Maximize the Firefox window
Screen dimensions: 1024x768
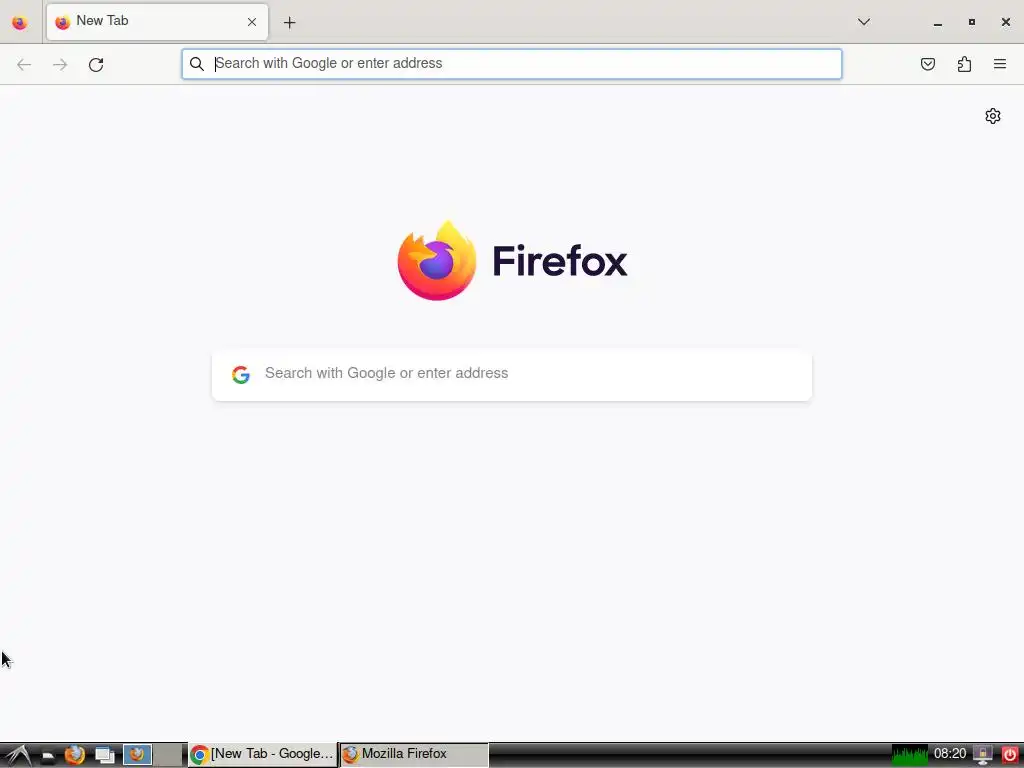pos(972,22)
